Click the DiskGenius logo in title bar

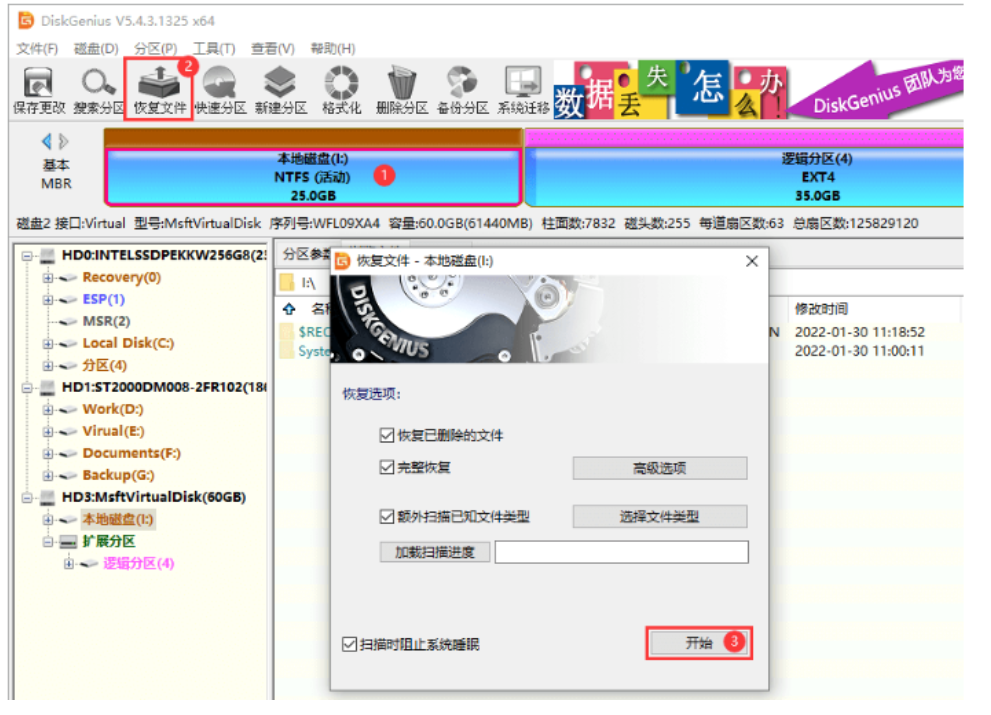coord(26,20)
